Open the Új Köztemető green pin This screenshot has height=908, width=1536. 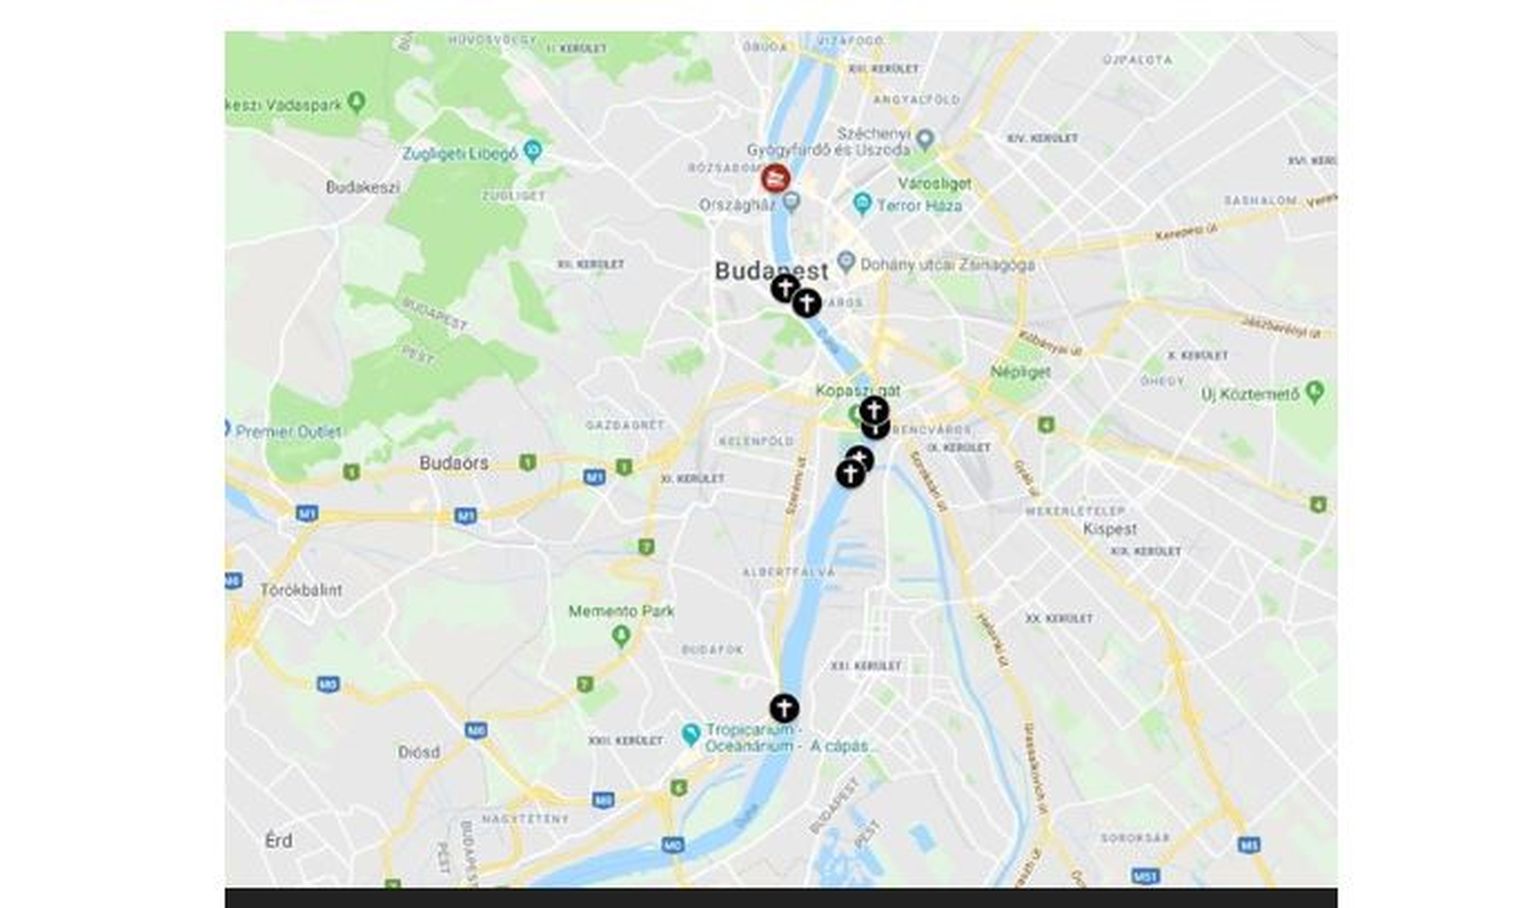[1314, 392]
